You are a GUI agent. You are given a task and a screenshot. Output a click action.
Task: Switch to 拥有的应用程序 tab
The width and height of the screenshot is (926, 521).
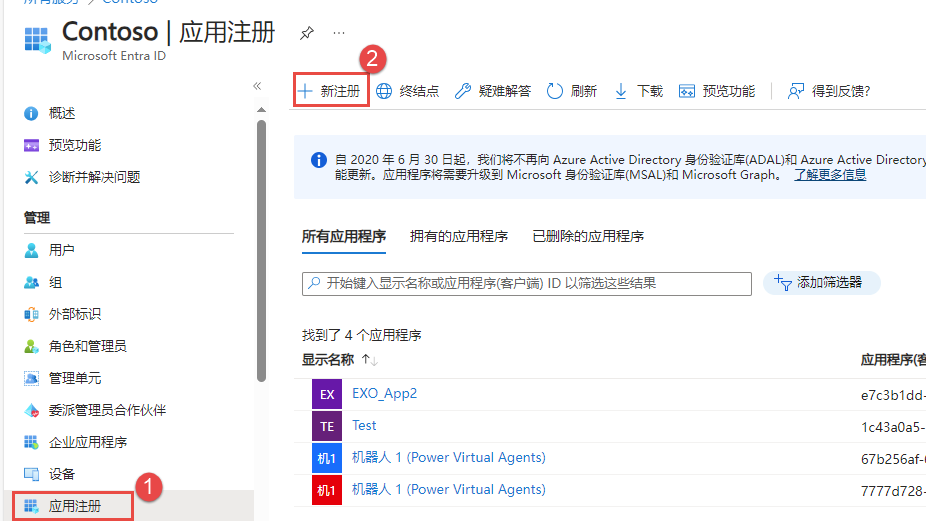[x=459, y=236]
